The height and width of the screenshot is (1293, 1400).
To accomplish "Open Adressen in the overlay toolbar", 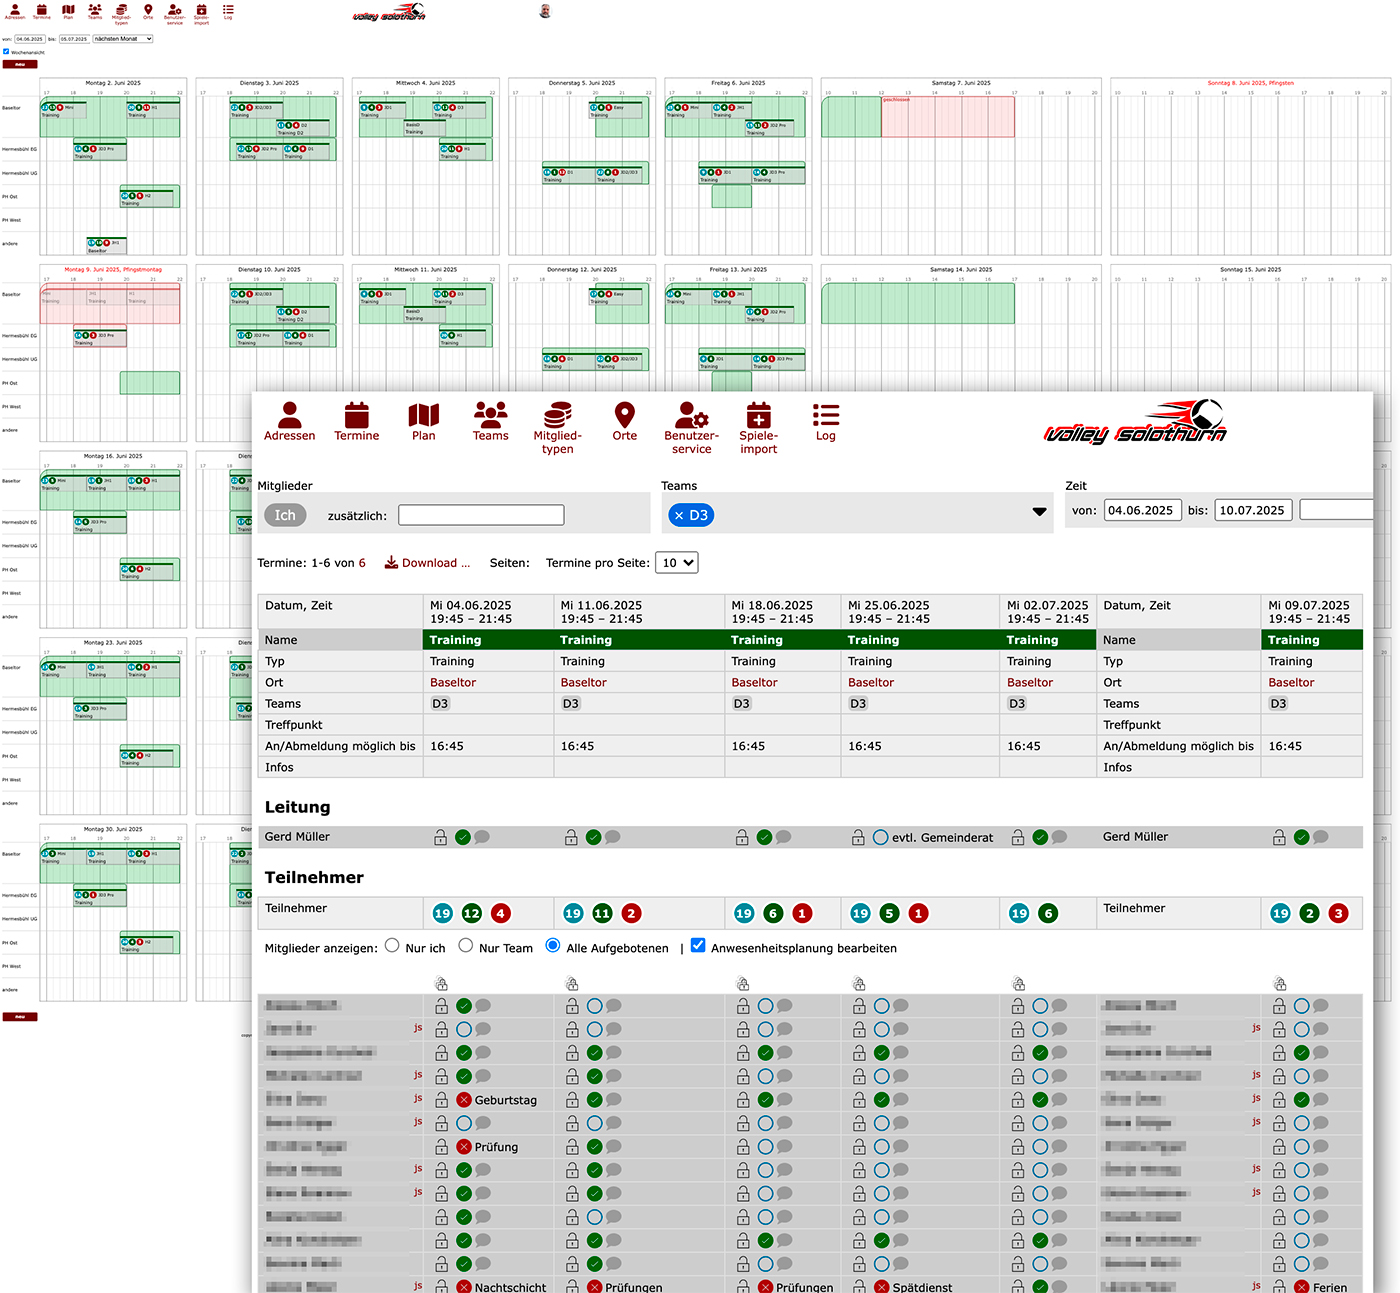I will tap(289, 421).
